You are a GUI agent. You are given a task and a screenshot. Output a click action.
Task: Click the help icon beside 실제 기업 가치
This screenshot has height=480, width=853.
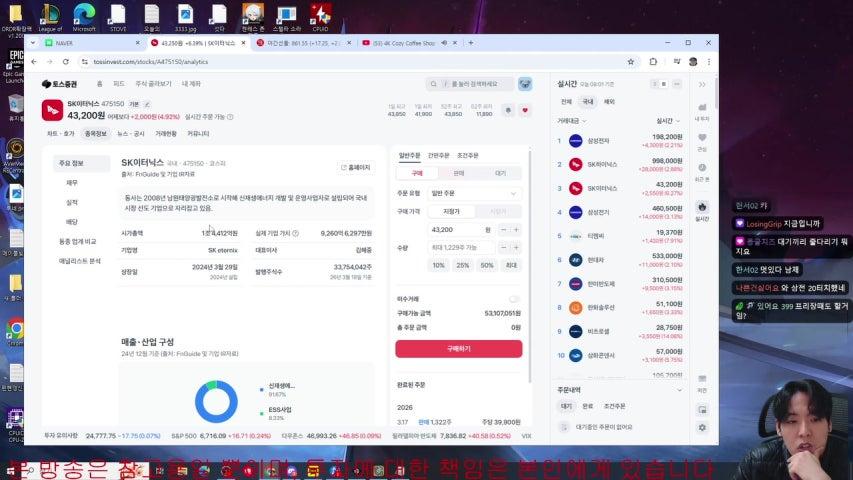tap(295, 233)
